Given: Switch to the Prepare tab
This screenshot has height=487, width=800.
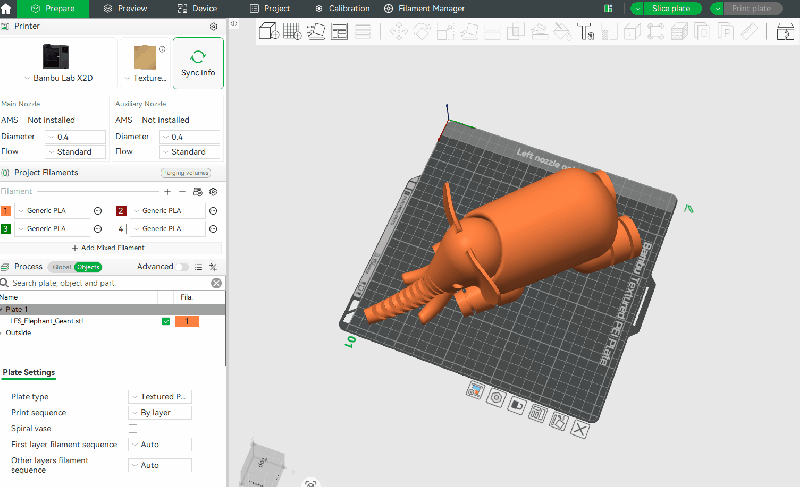Looking at the screenshot, I should click(53, 9).
